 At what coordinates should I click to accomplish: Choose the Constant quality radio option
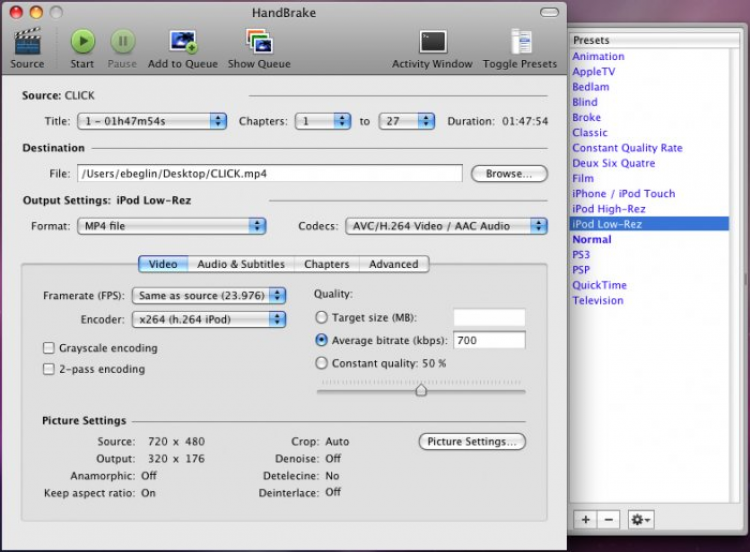pyautogui.click(x=321, y=364)
